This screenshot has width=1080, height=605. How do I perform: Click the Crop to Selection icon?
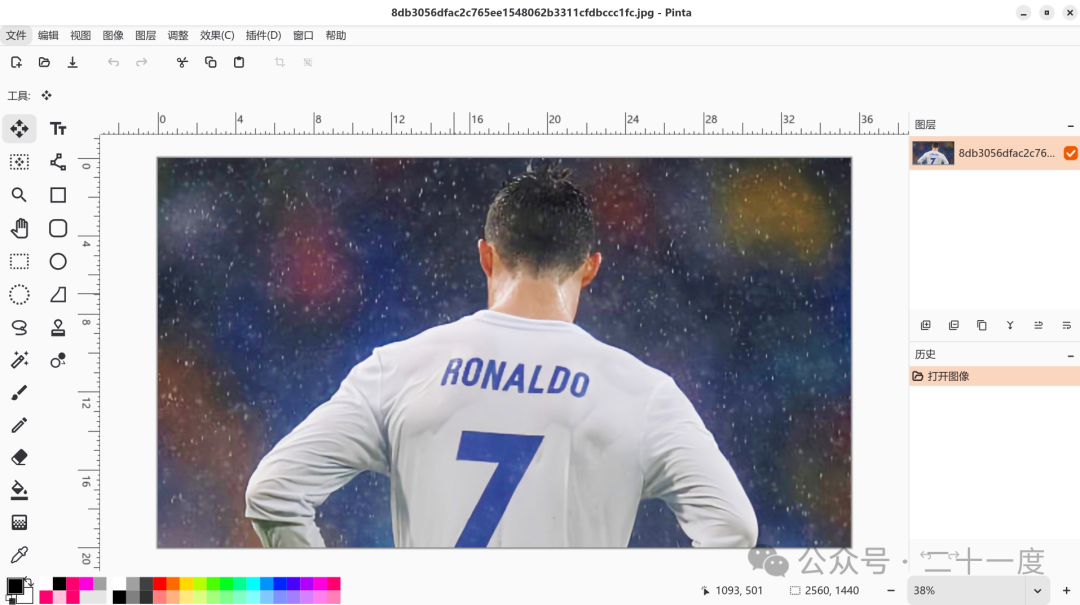(280, 62)
